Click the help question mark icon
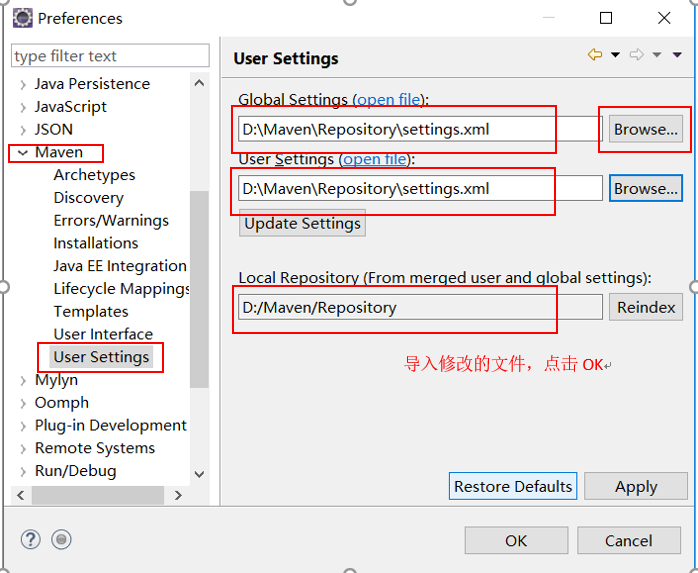This screenshot has height=573, width=698. 31,540
